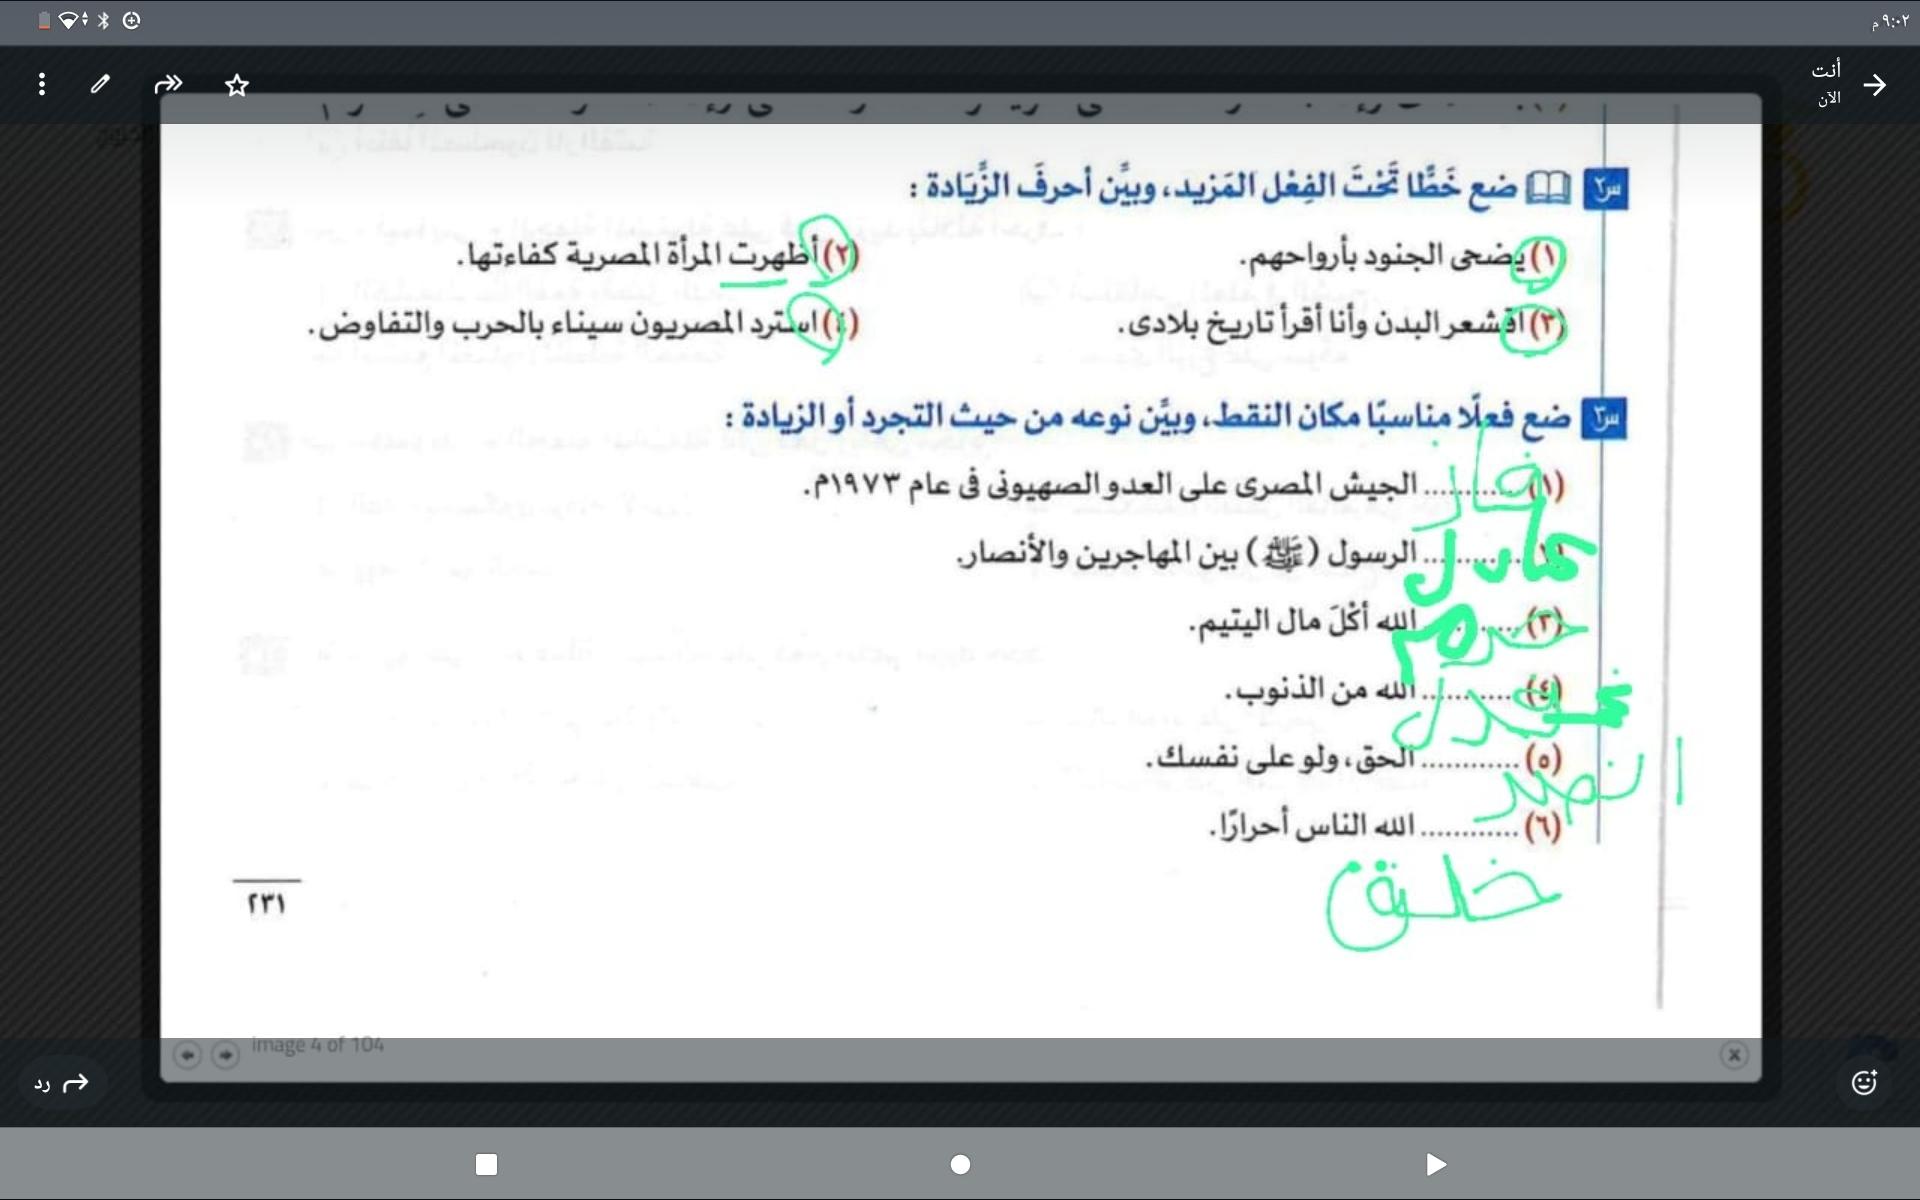
Task: Tap sentence اقشعر البدن وأنا أقرأ تاريخ بلادى
Action: [x=1322, y=324]
